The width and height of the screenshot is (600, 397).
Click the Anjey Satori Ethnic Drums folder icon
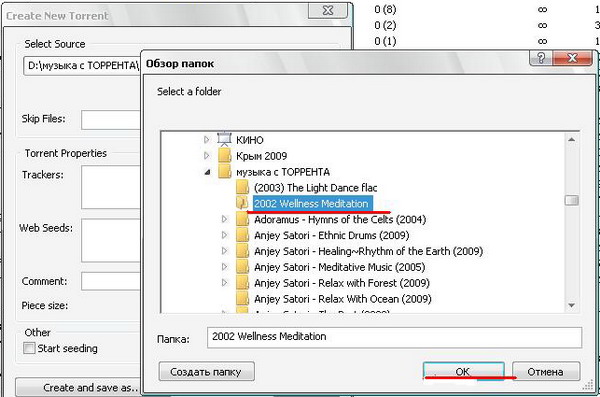click(243, 235)
